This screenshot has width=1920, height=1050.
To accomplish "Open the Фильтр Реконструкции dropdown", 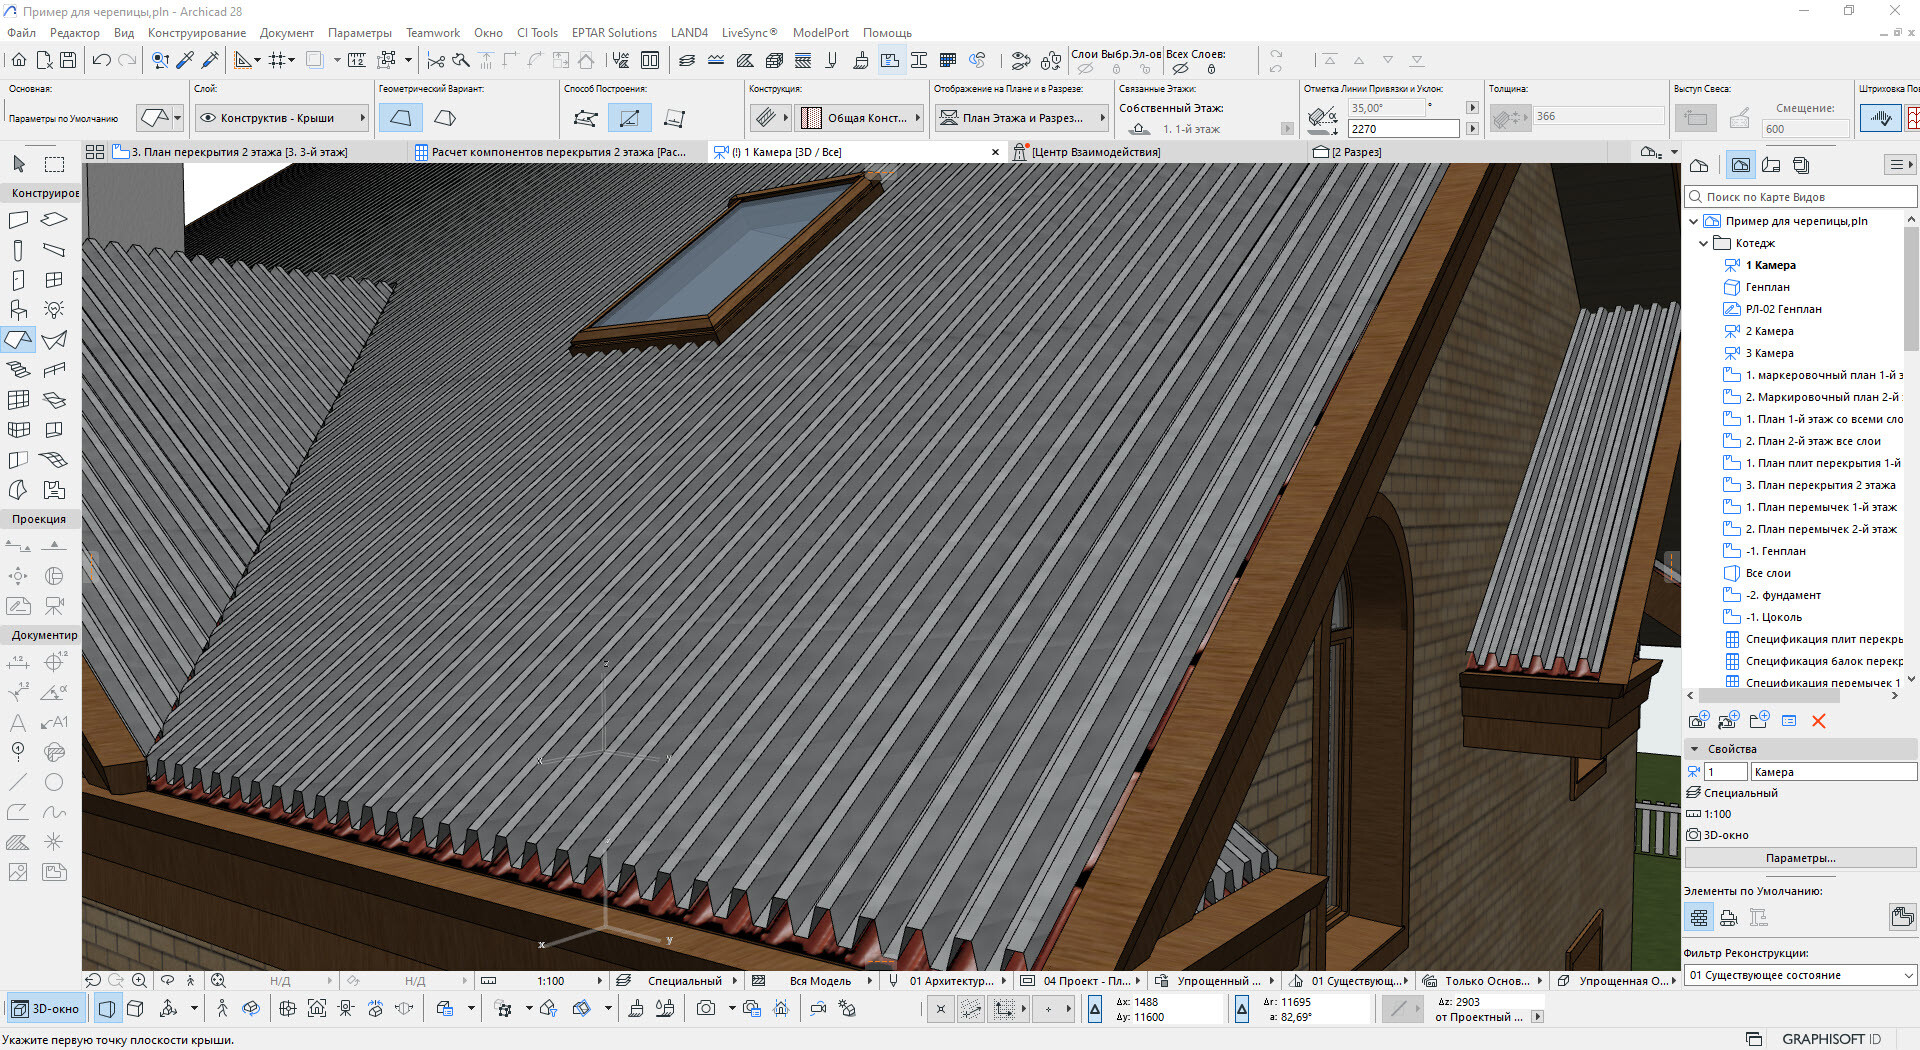I will [x=1799, y=975].
